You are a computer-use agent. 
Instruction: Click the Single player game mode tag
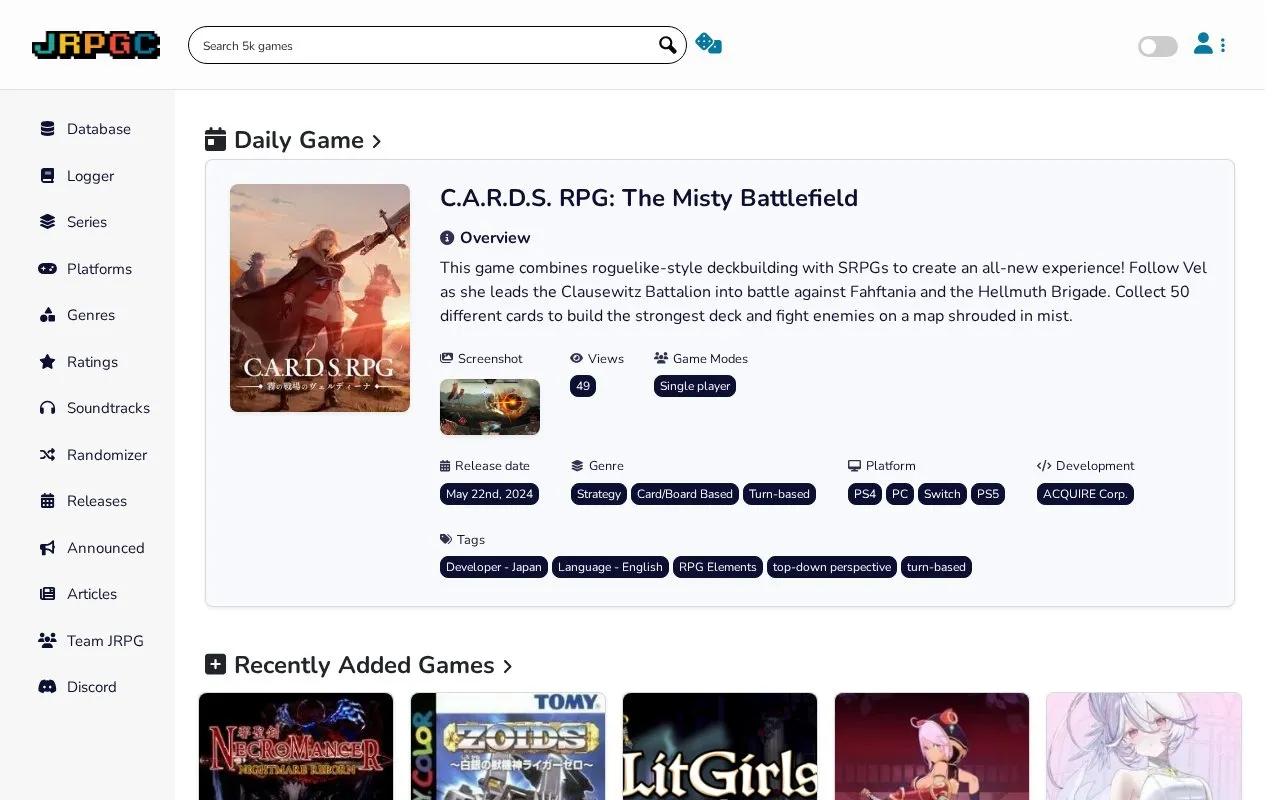coord(695,386)
